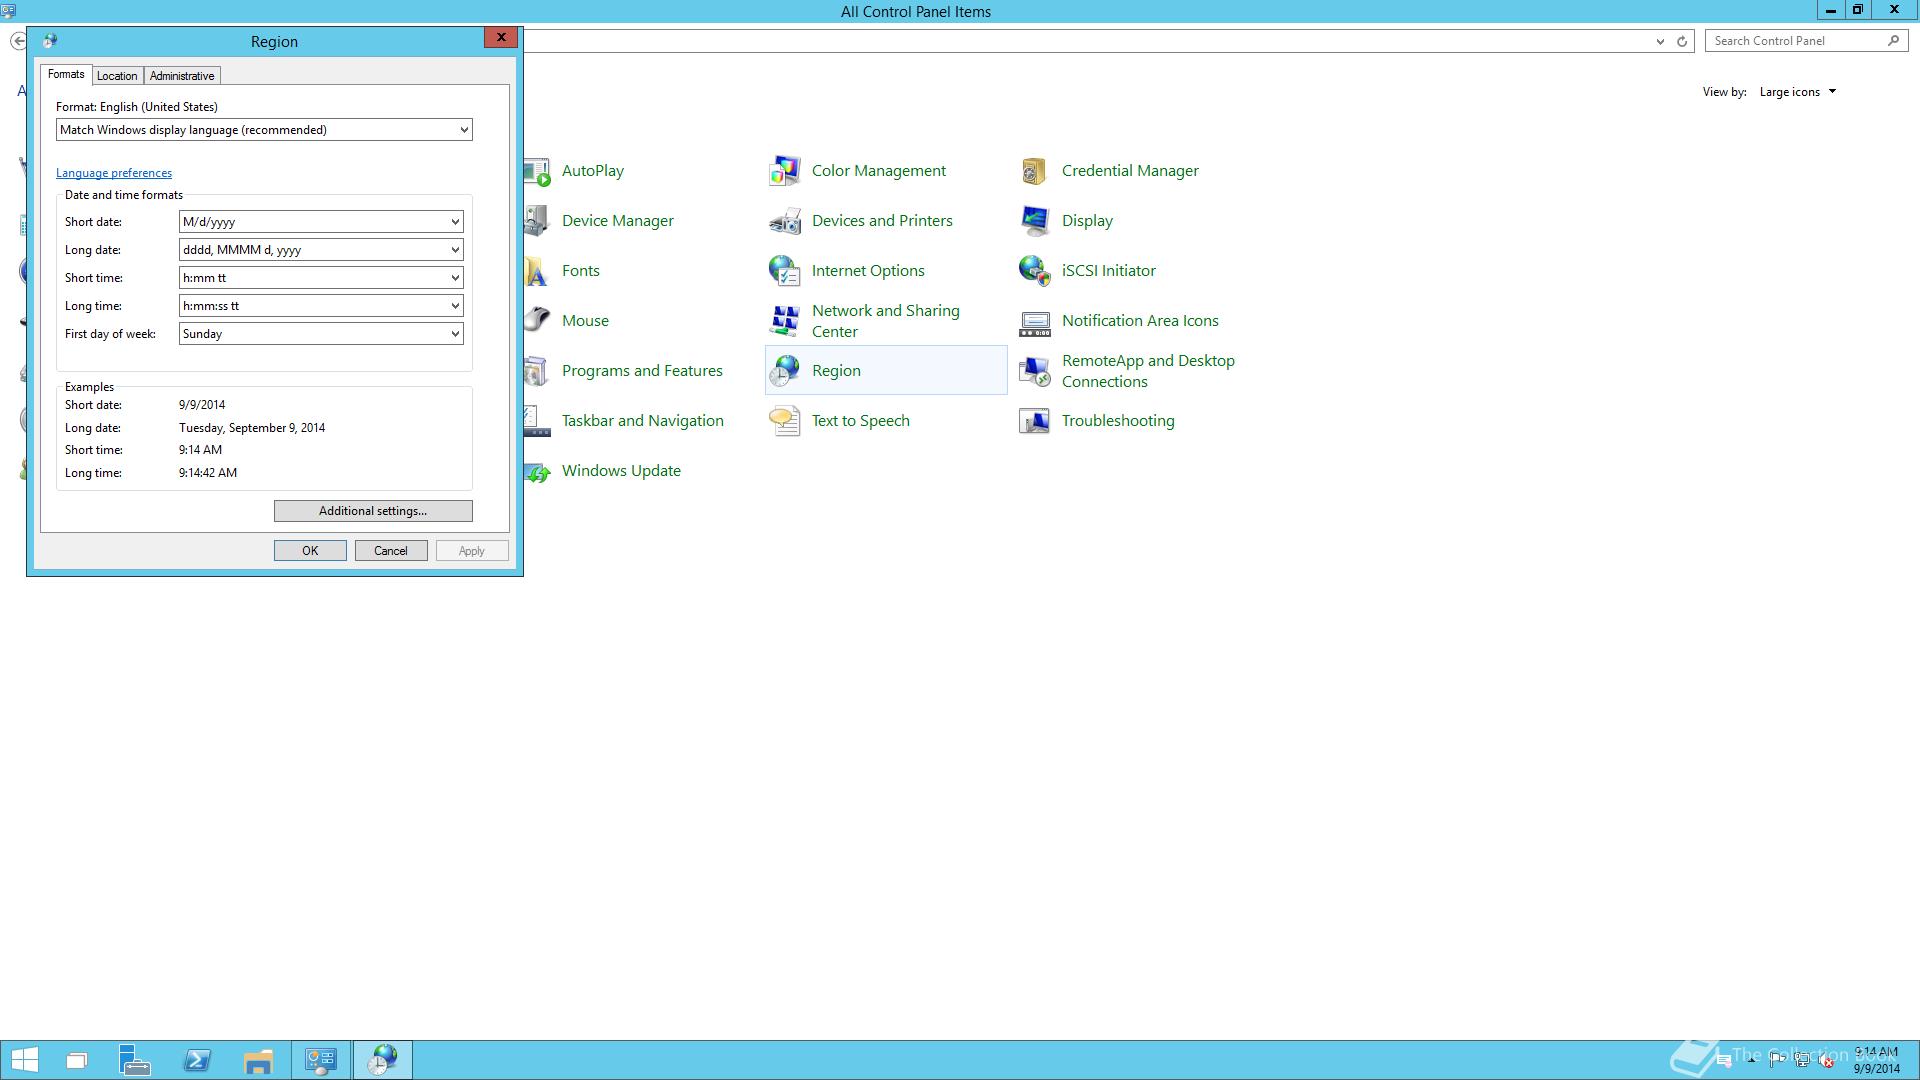The height and width of the screenshot is (1080, 1920).
Task: Open the Display text link
Action: pos(1087,221)
